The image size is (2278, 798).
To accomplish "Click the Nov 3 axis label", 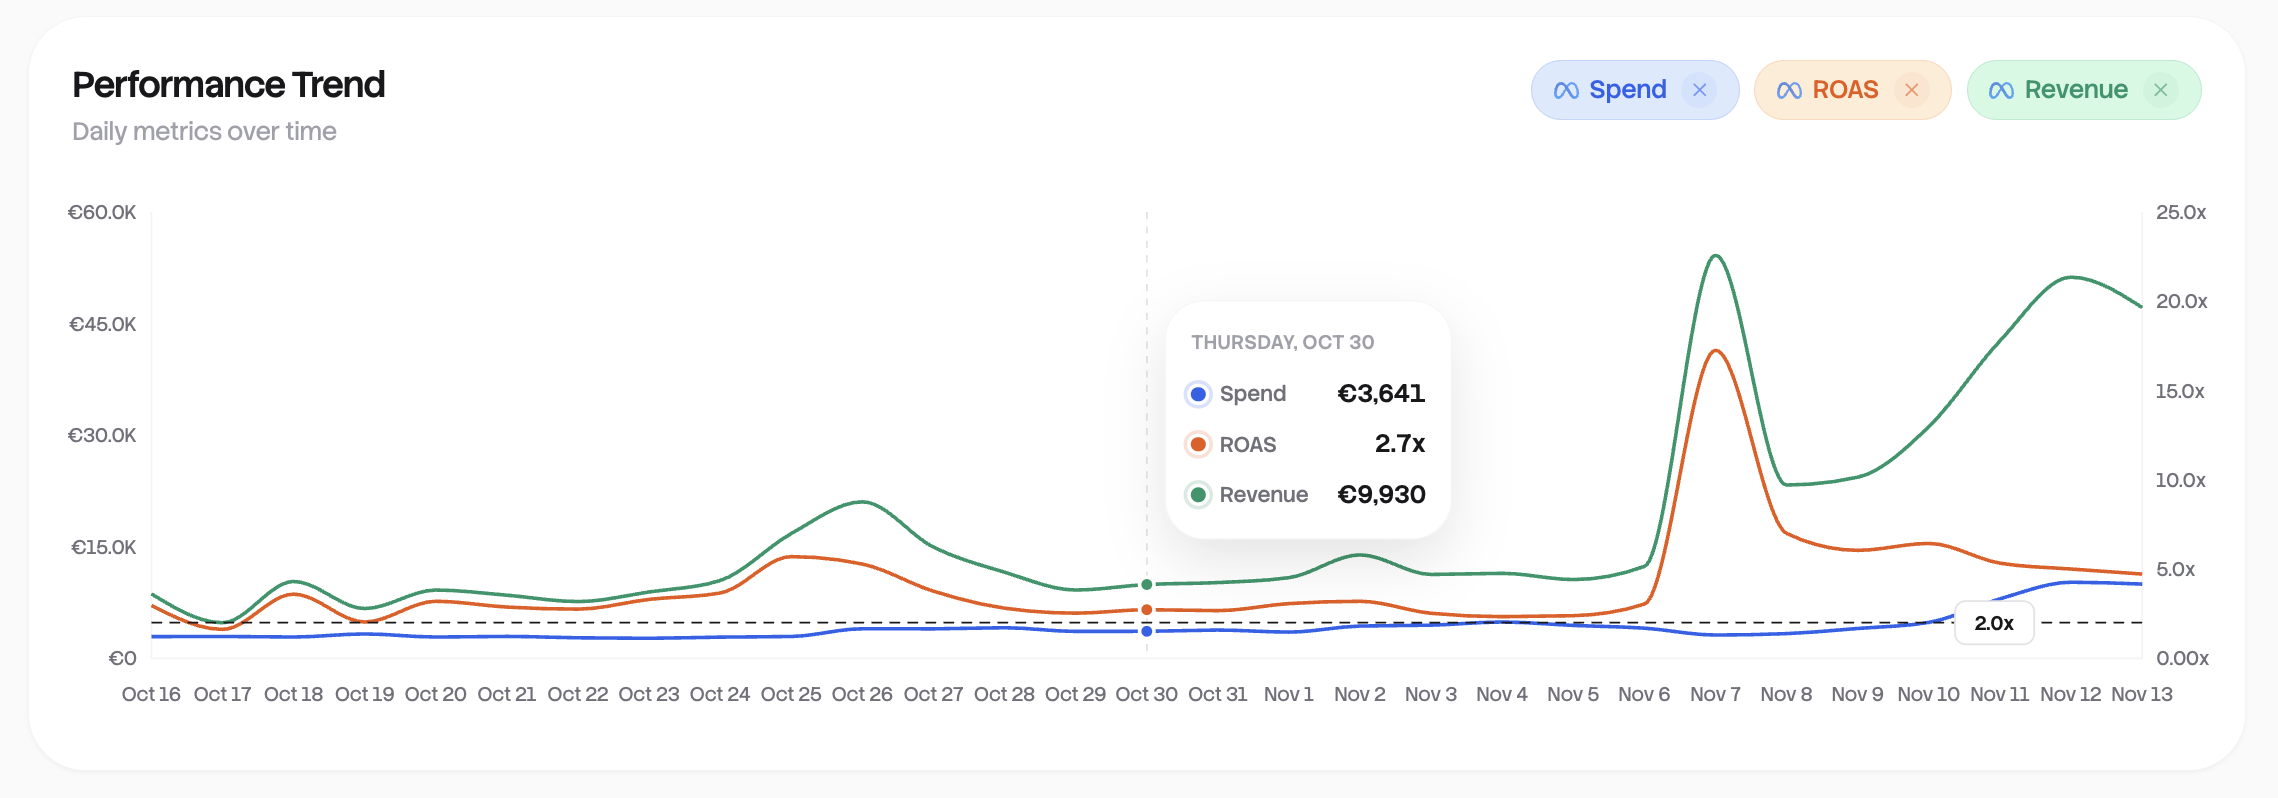I will 1431,694.
